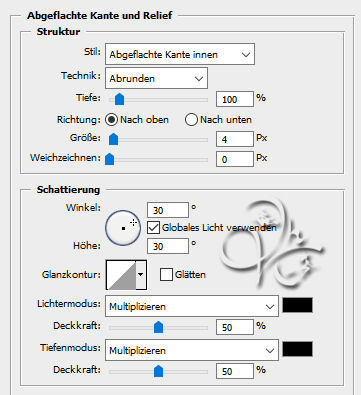Click the Winkel angle input field

[x=168, y=210]
